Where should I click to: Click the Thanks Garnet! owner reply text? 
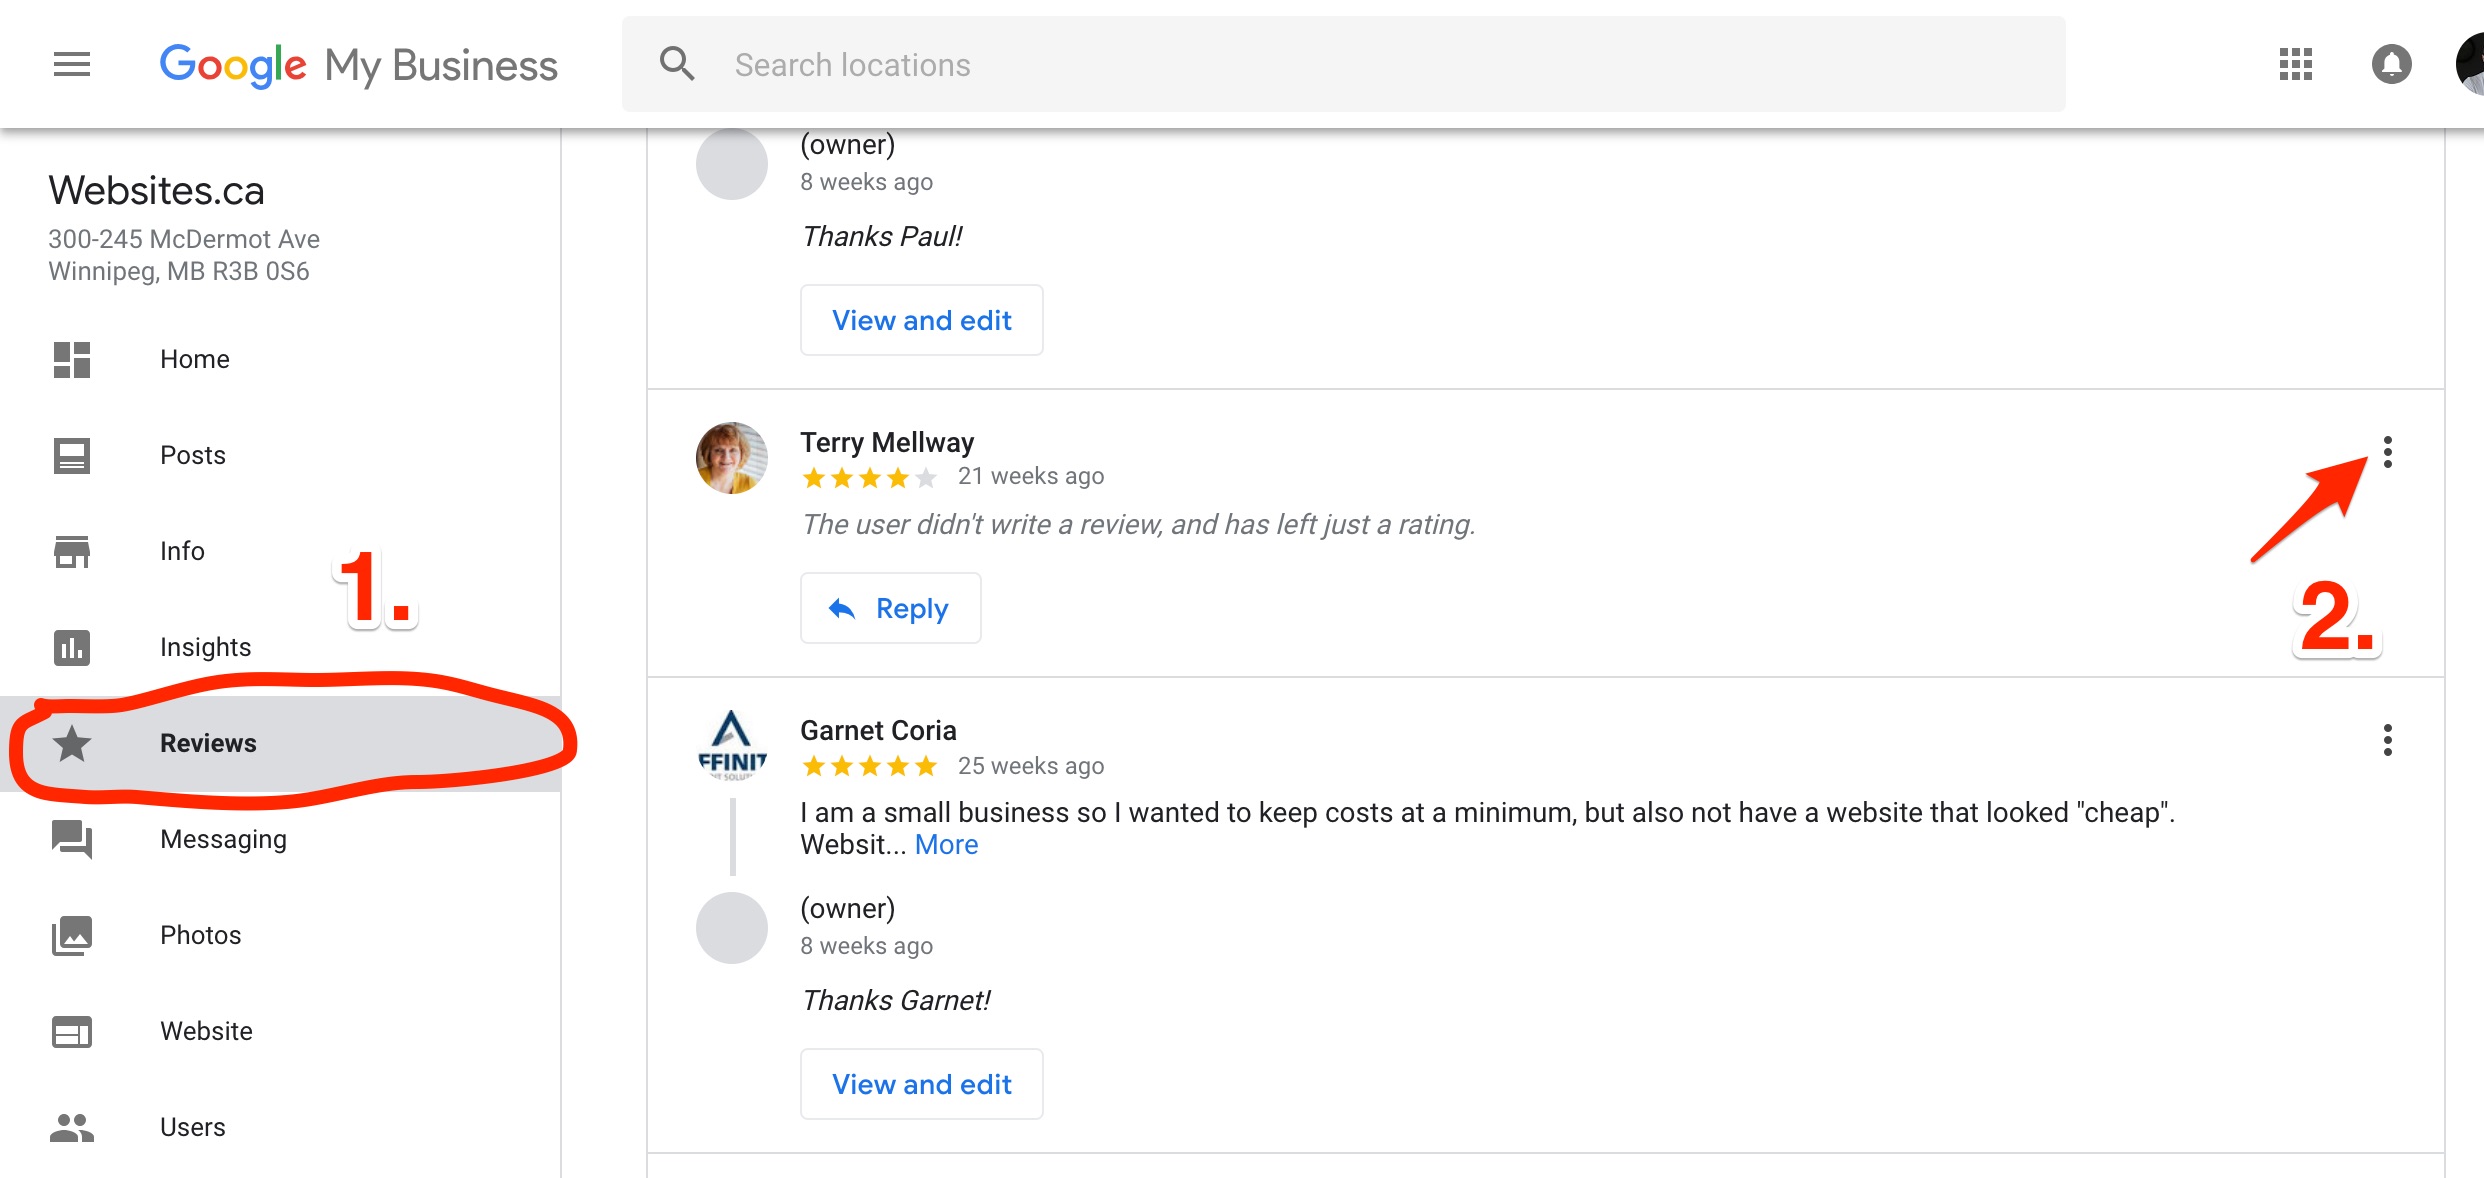896,1000
